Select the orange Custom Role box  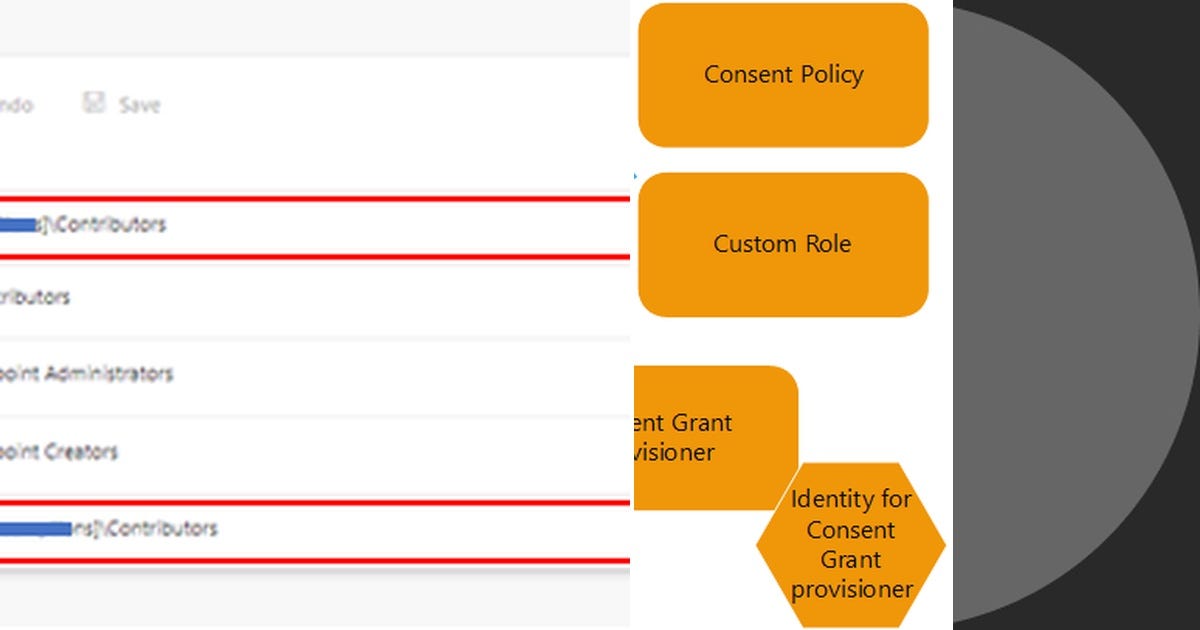783,243
